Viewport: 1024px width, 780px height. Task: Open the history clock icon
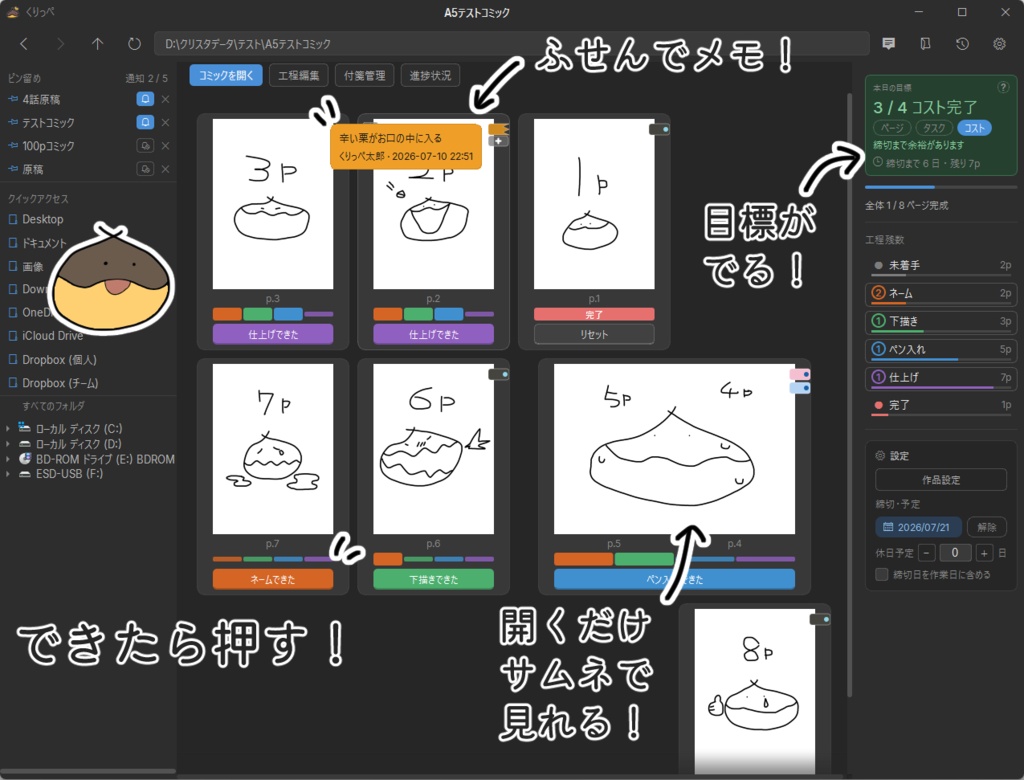(962, 44)
